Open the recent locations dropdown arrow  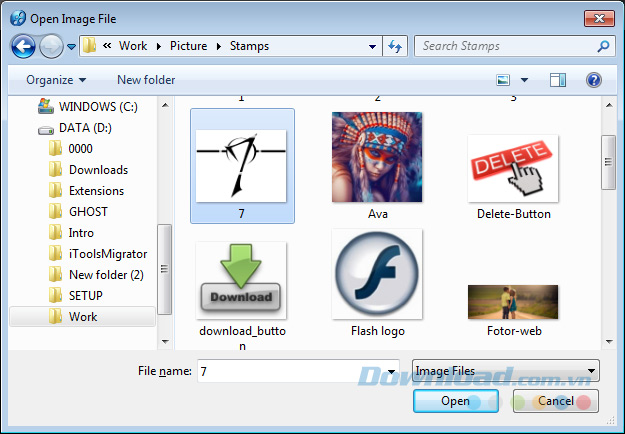coord(71,47)
